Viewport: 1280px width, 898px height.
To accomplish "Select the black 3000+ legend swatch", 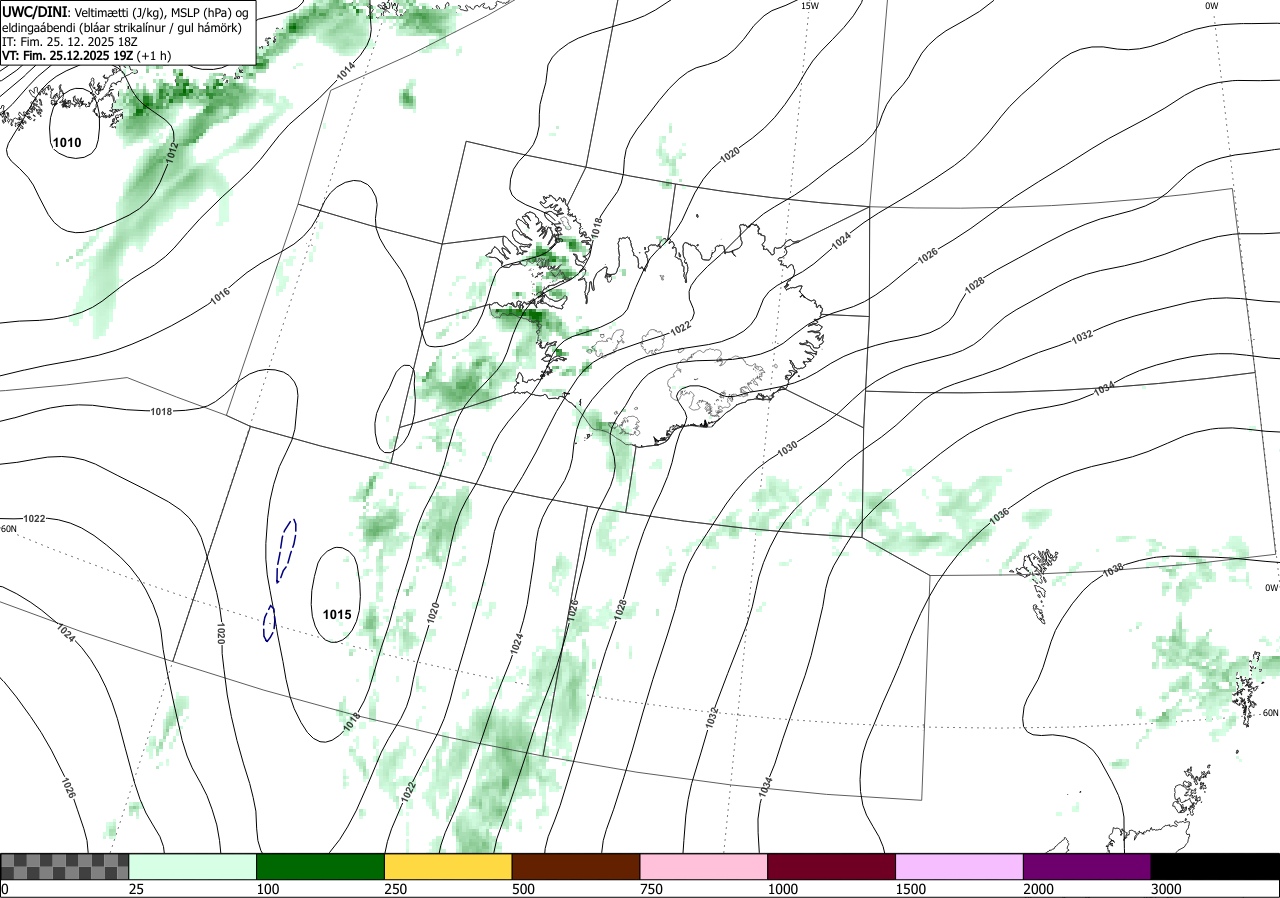I will [x=1215, y=866].
